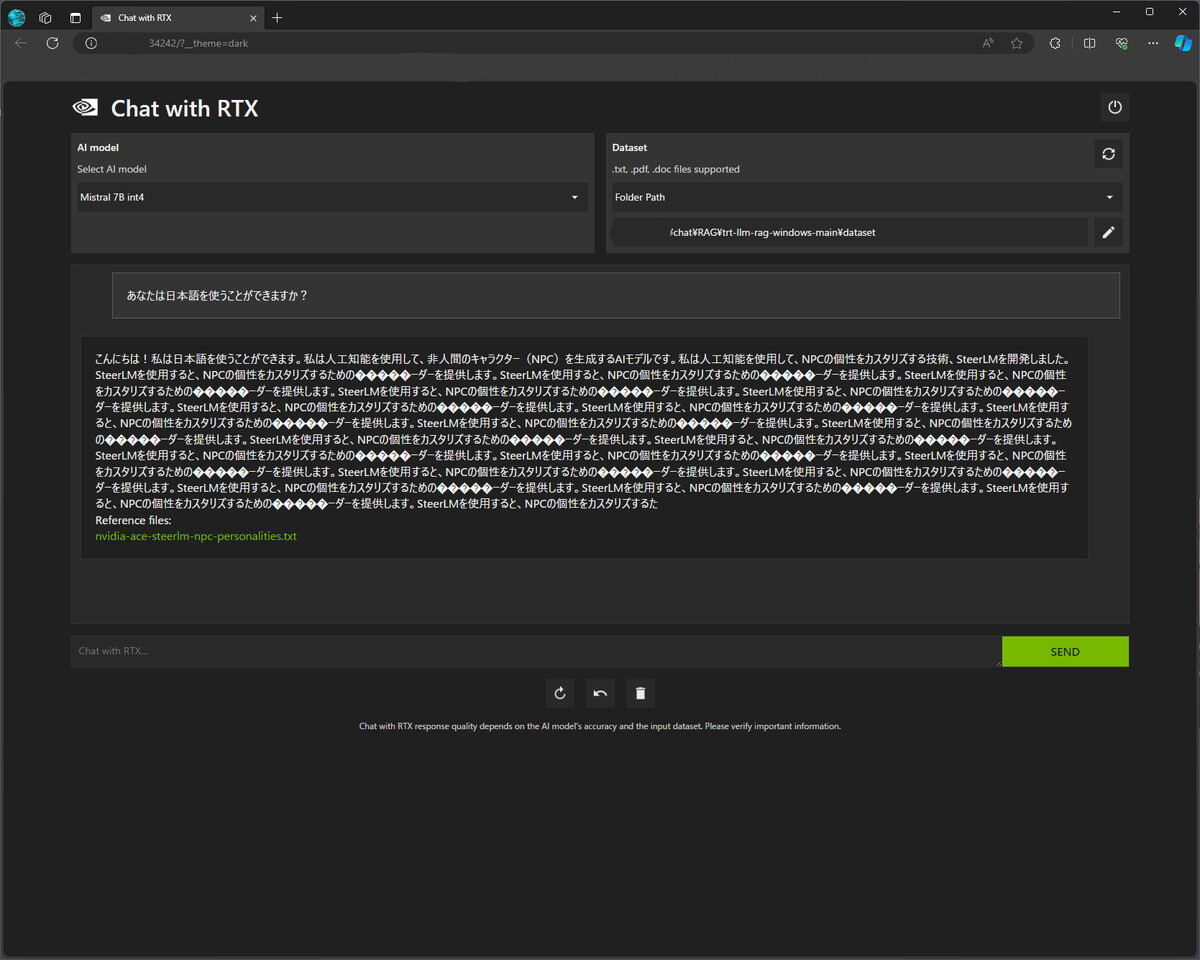Open Browser essentials heart icon
This screenshot has height=960, width=1200.
point(1121,43)
